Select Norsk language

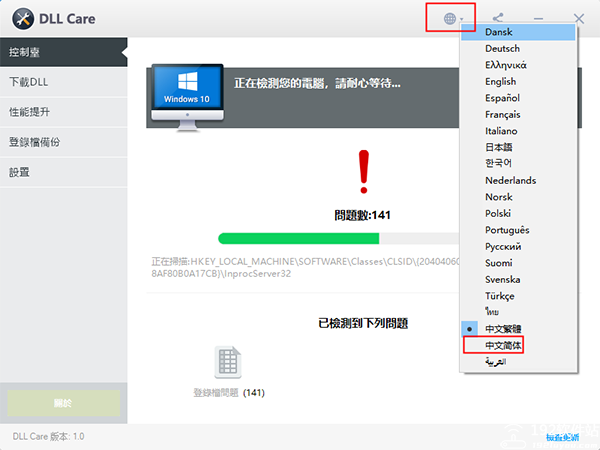(x=518, y=197)
